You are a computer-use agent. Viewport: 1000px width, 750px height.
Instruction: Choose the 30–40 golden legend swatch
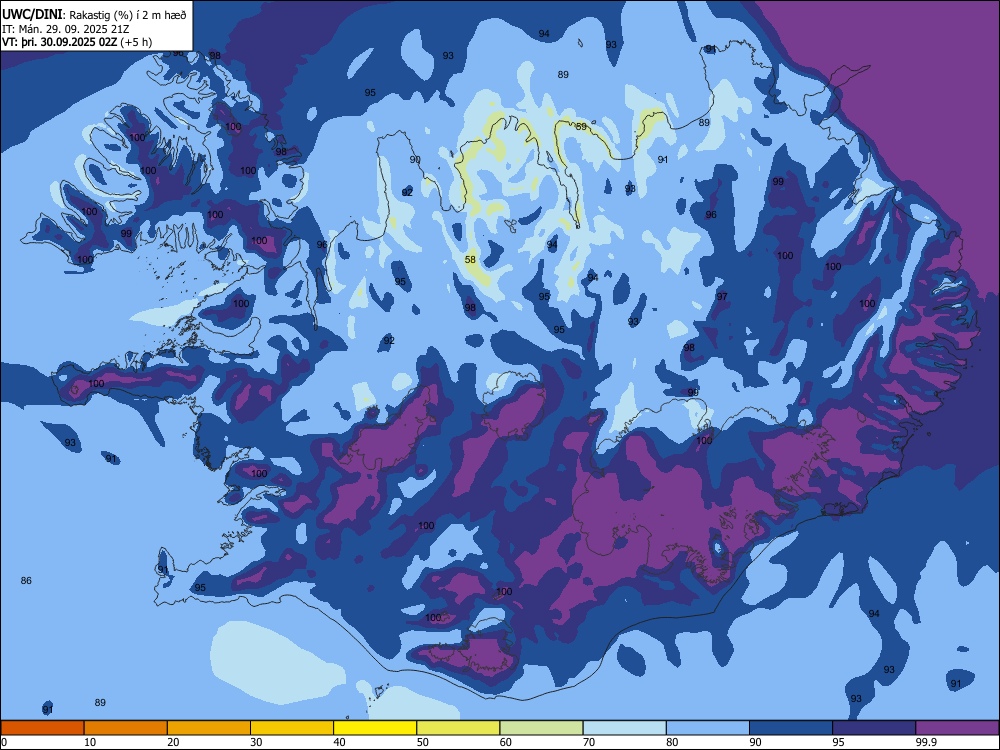point(292,728)
